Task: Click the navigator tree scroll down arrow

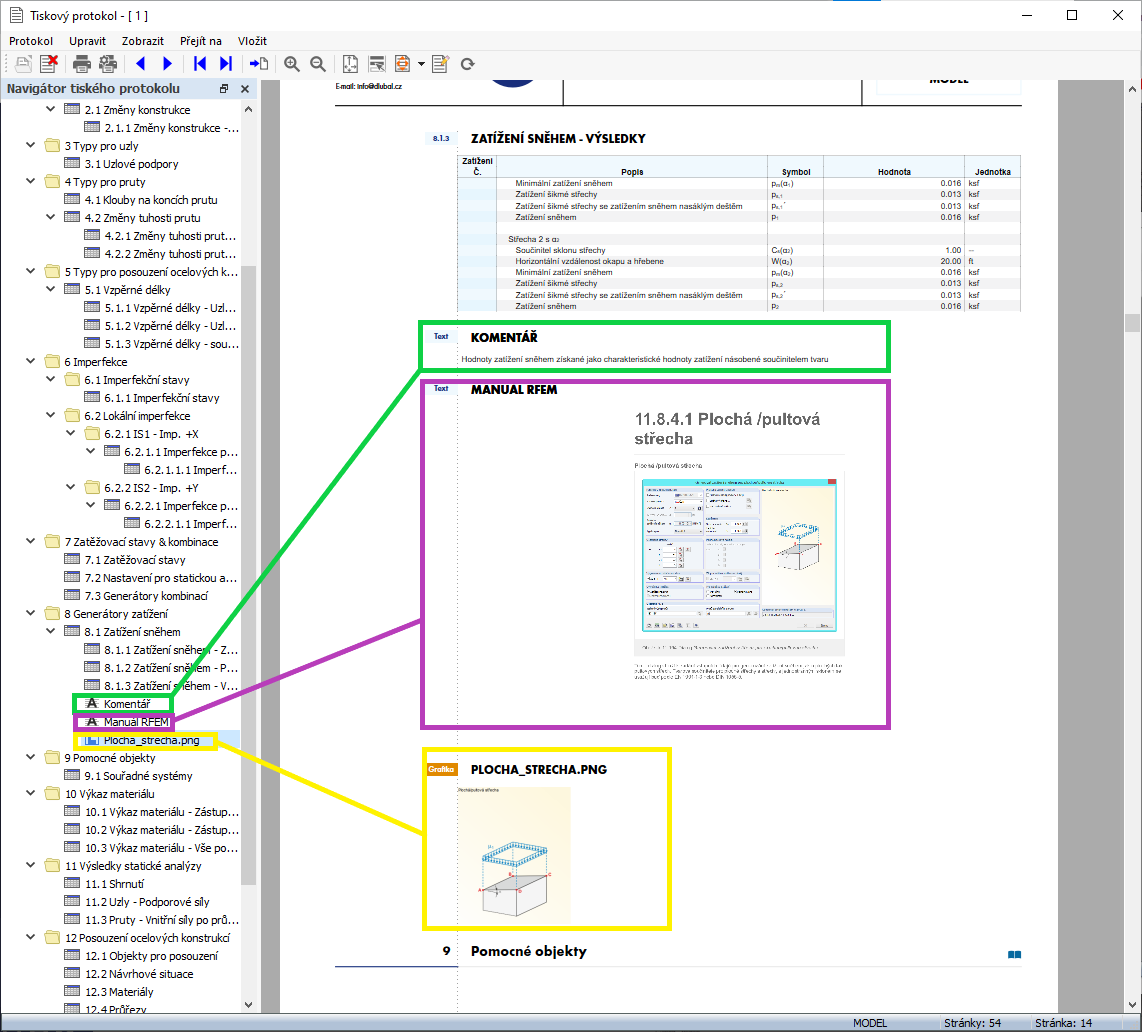Action: 248,1004
